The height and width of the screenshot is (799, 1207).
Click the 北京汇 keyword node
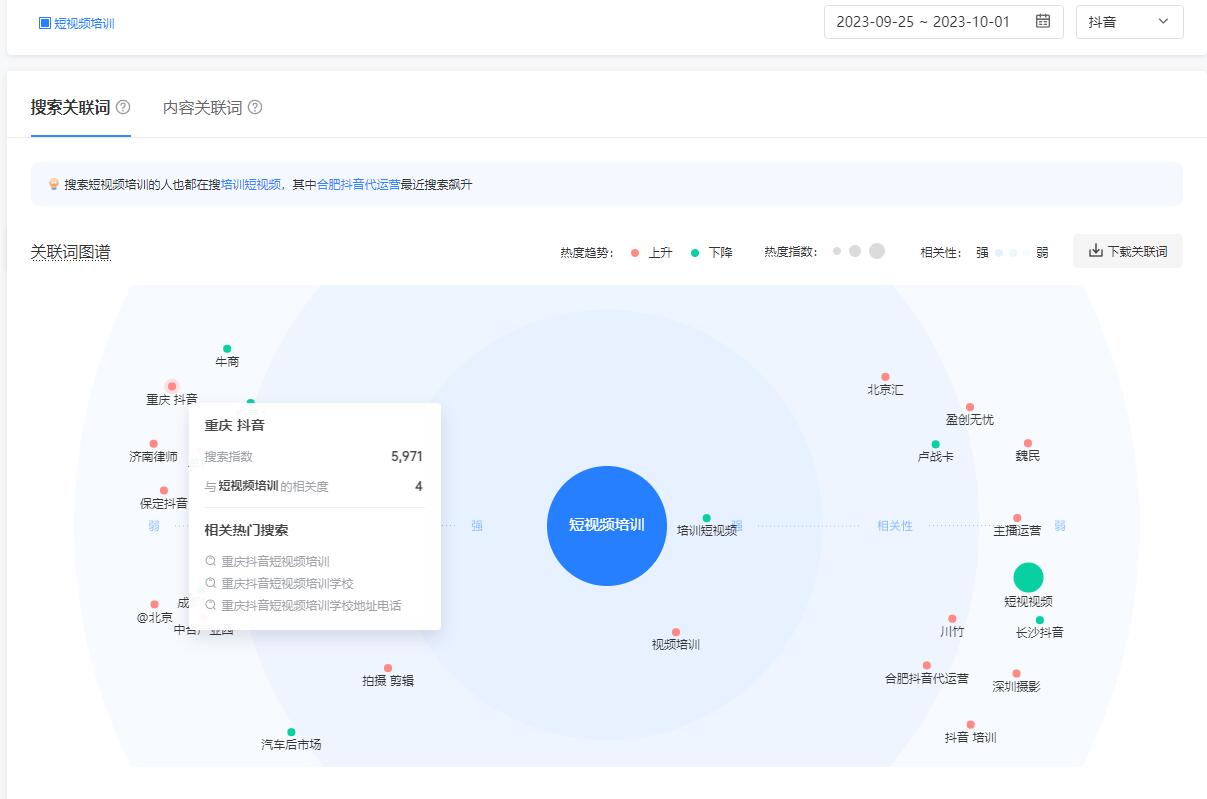coord(885,377)
